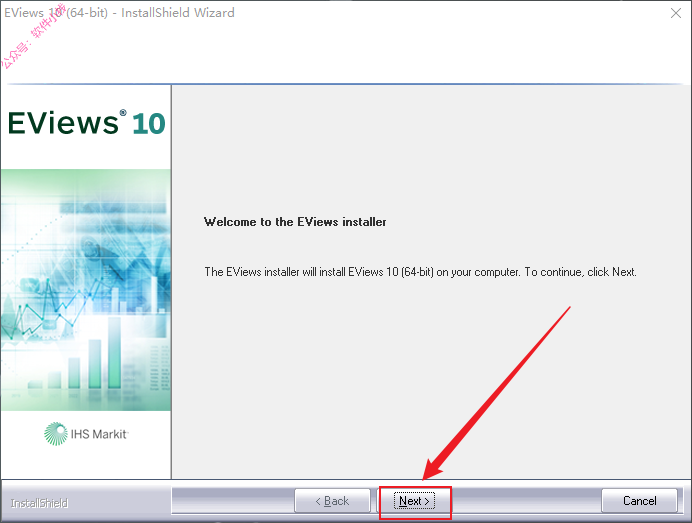
Task: Click the IHS Markit logo
Action: click(x=86, y=434)
